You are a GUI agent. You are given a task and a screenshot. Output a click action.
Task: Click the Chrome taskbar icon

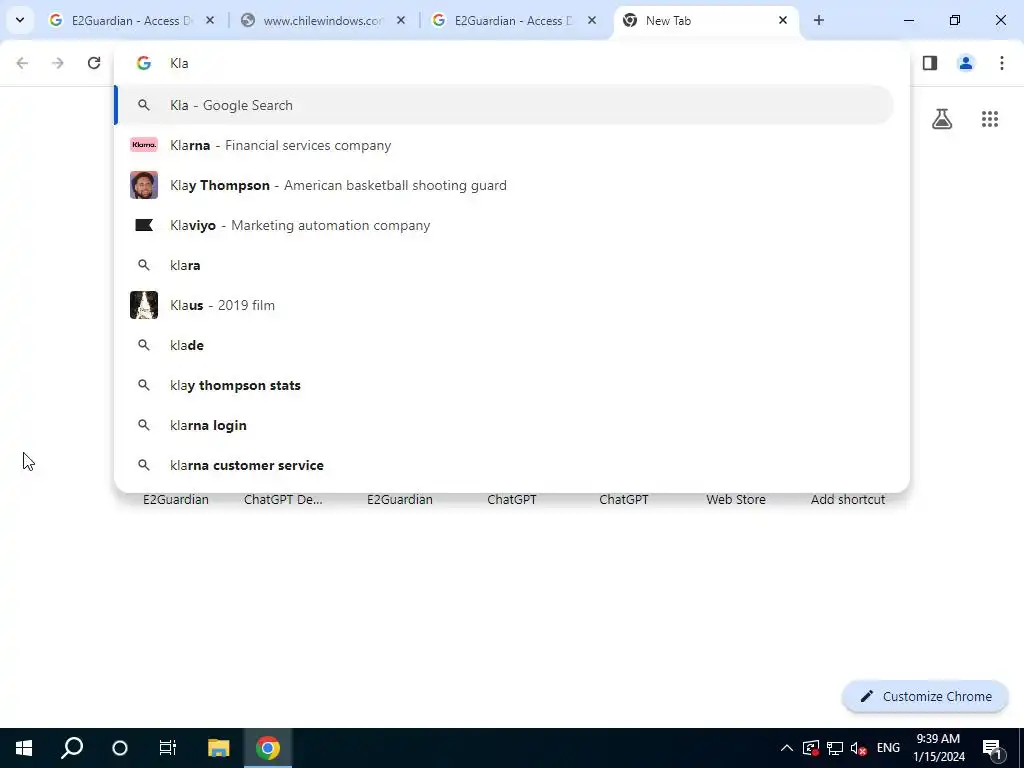[268, 748]
